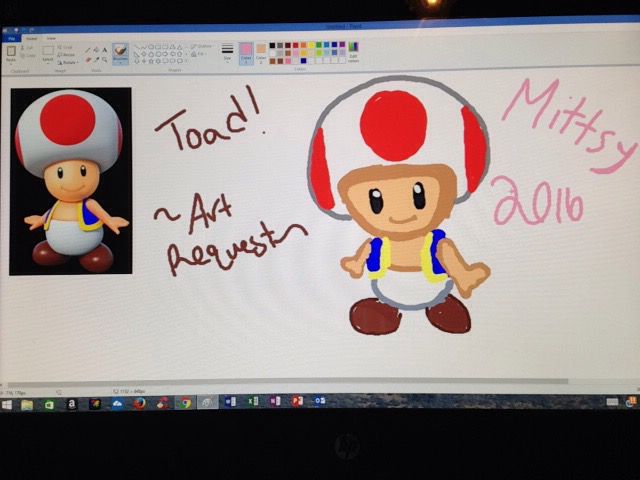
Task: Expand the Paste dropdown arrow
Action: tap(11, 62)
